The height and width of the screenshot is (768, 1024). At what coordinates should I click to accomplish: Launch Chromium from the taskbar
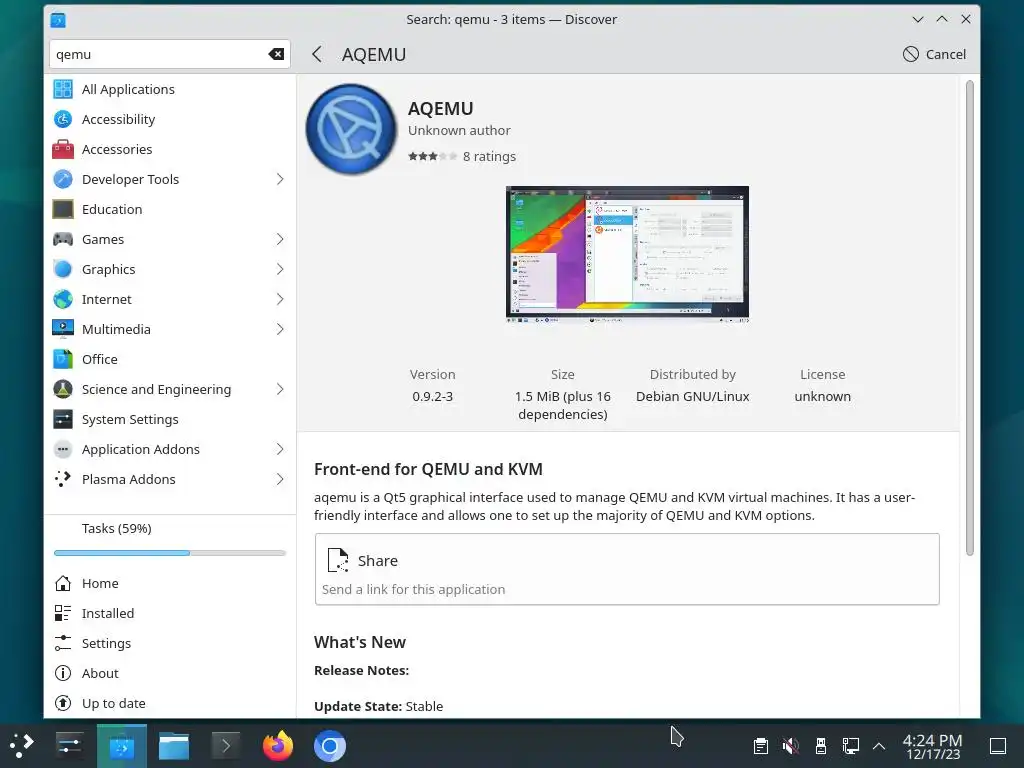330,746
